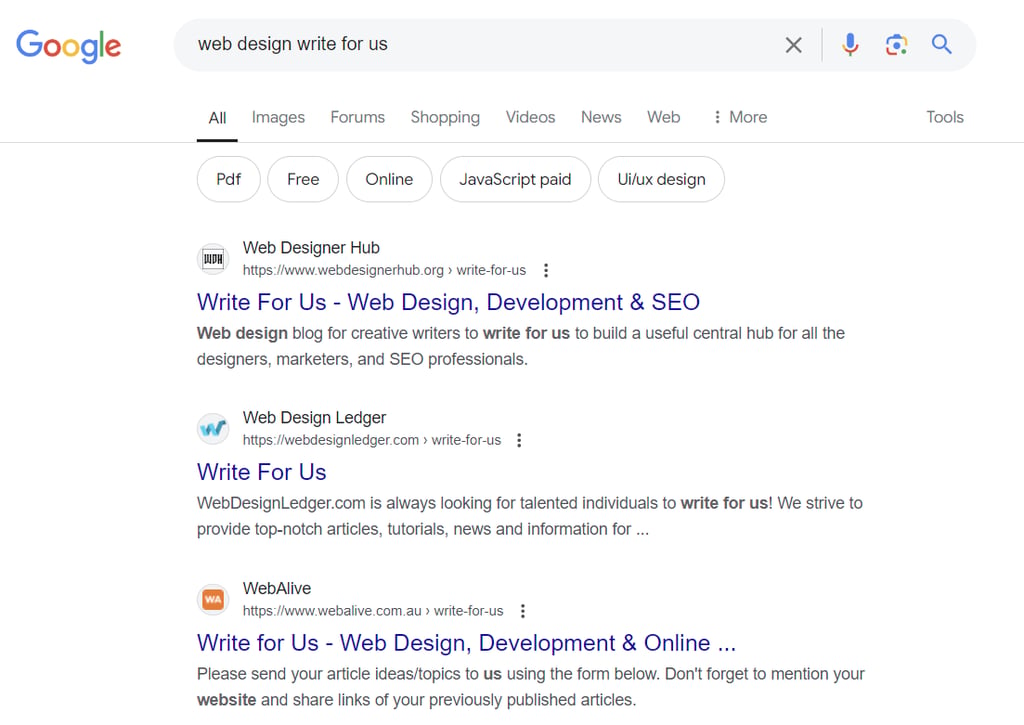The image size is (1024, 725).
Task: Click the Web Design Ledger favicon
Action: (213, 428)
